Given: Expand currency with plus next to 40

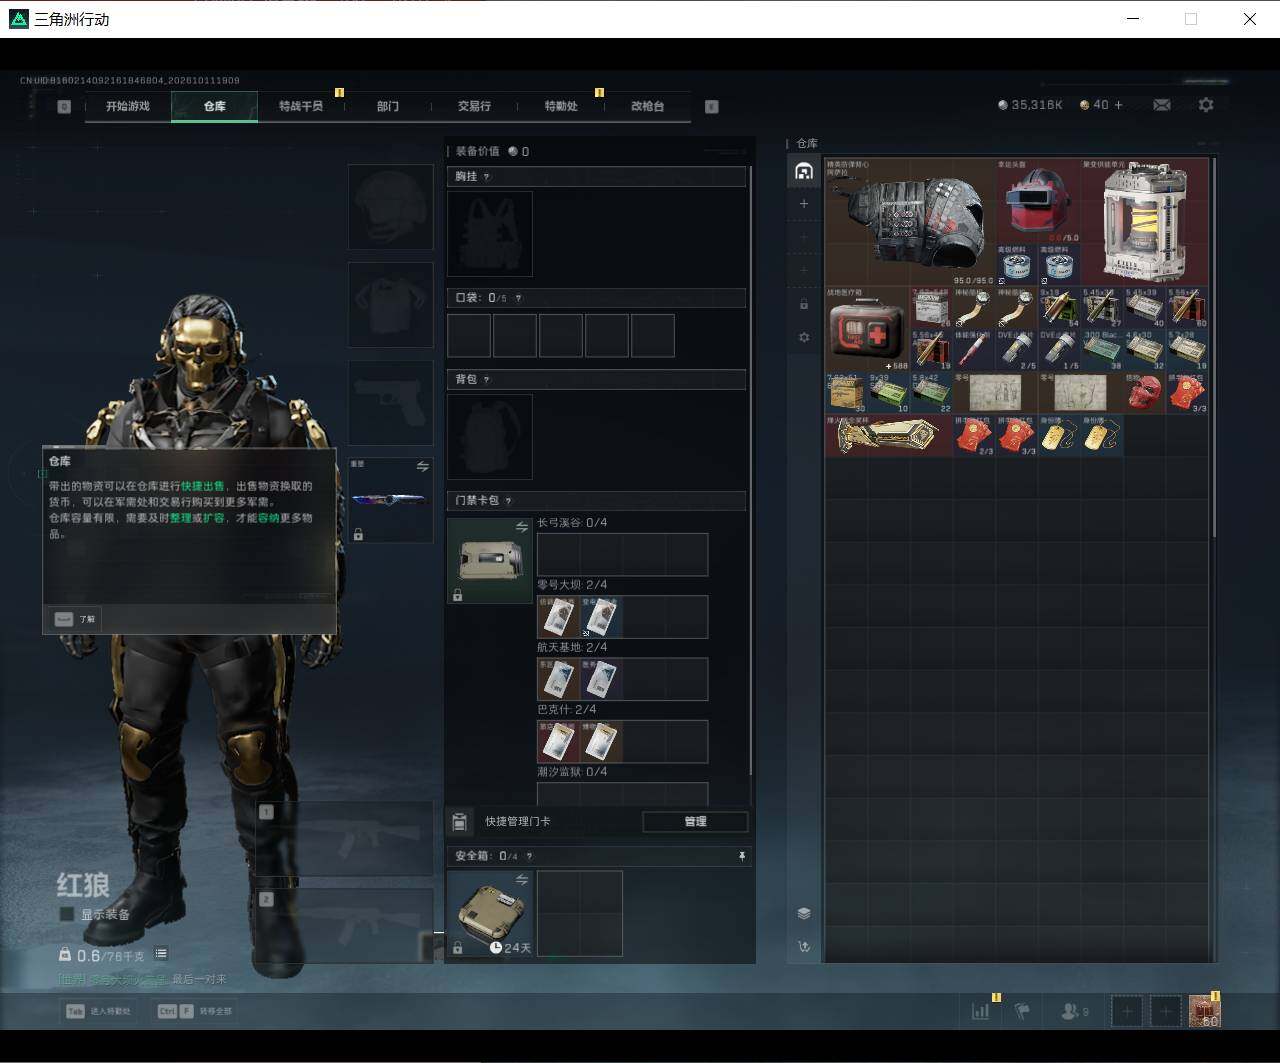Looking at the screenshot, I should point(1118,105).
